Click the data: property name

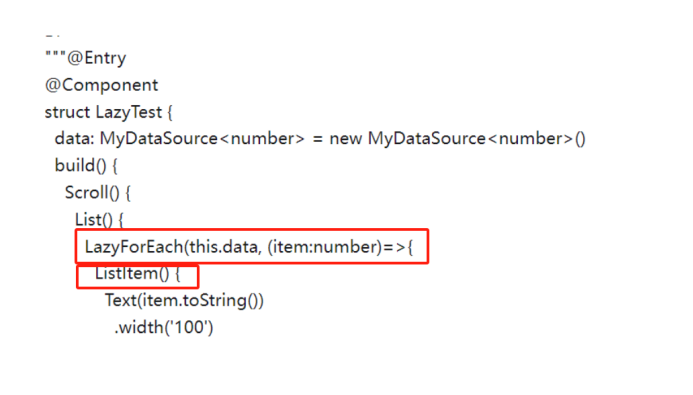(74, 139)
